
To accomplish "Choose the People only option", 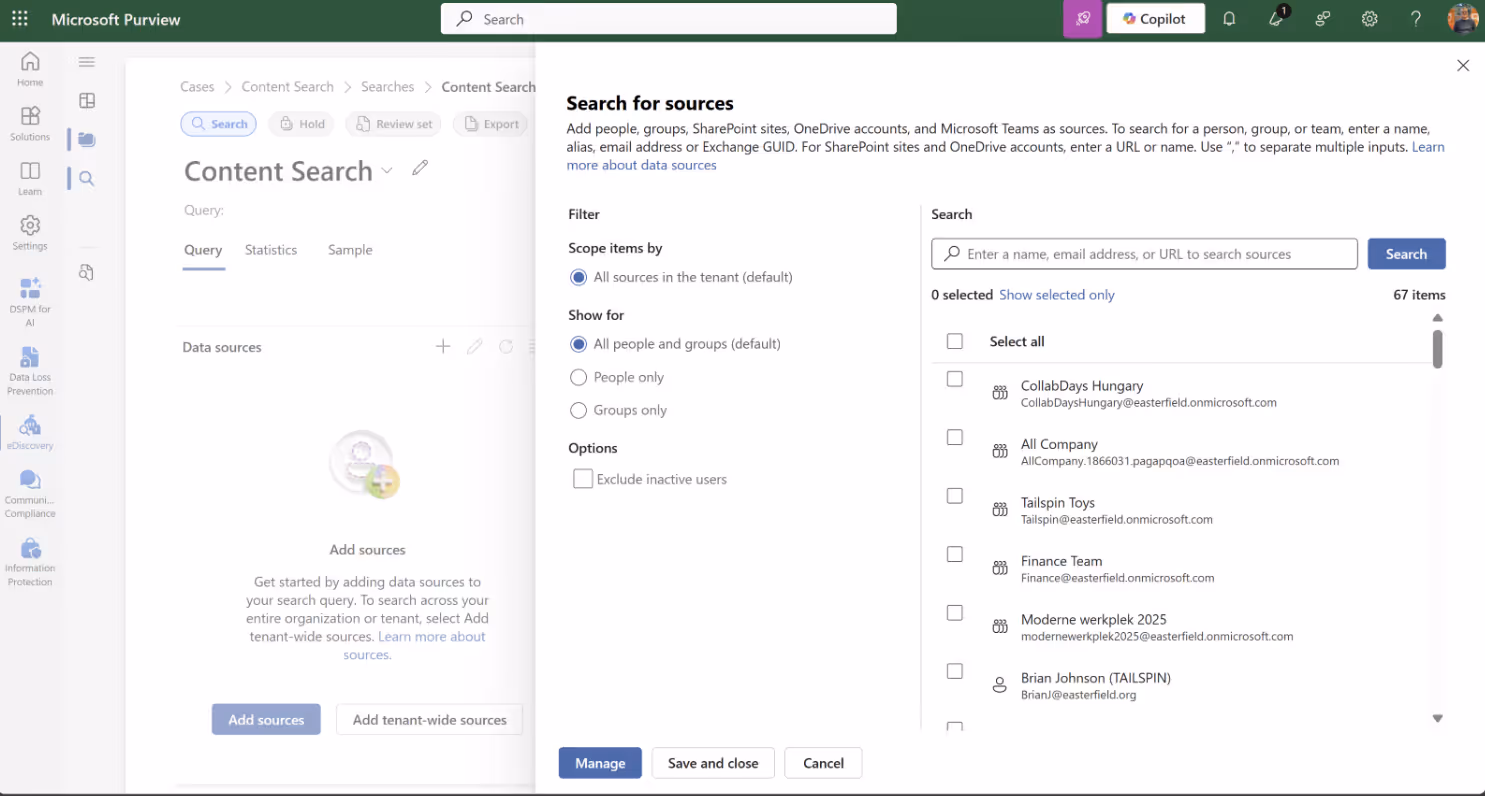I will coord(578,377).
